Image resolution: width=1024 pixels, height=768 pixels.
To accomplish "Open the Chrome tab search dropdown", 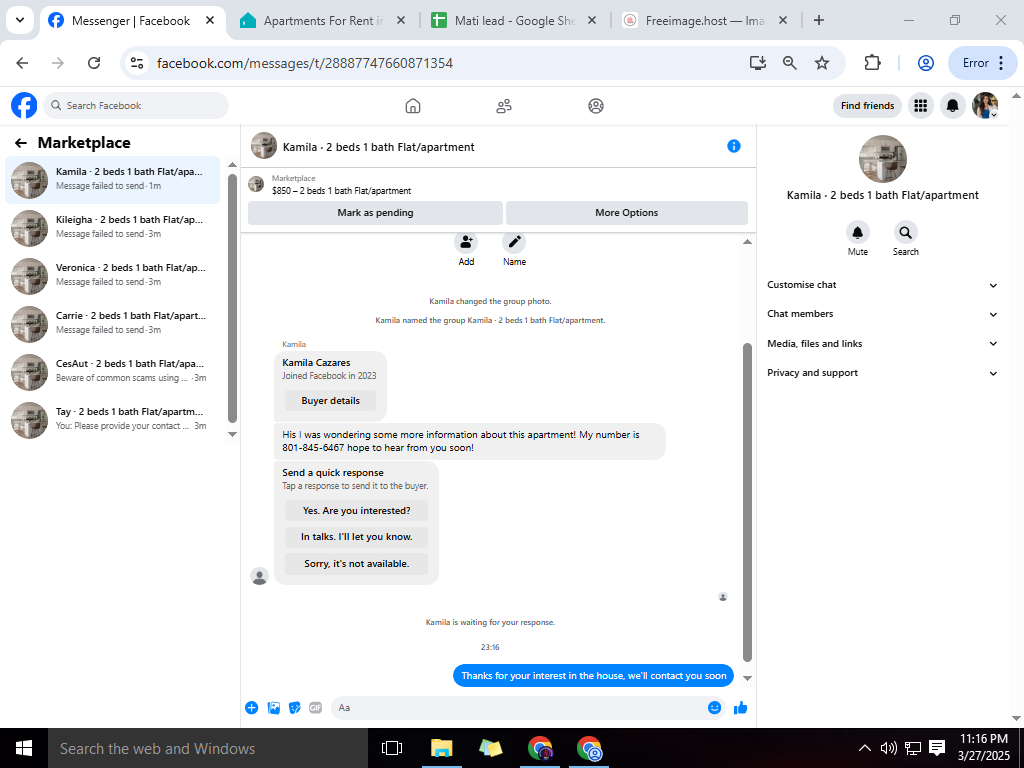I will point(20,20).
